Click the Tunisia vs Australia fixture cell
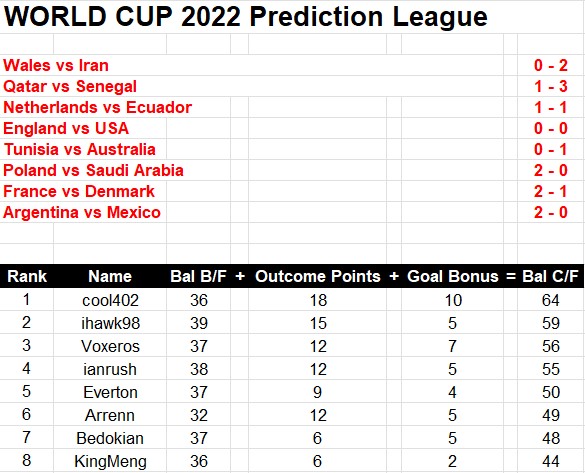This screenshot has height=473, width=585. (79, 150)
